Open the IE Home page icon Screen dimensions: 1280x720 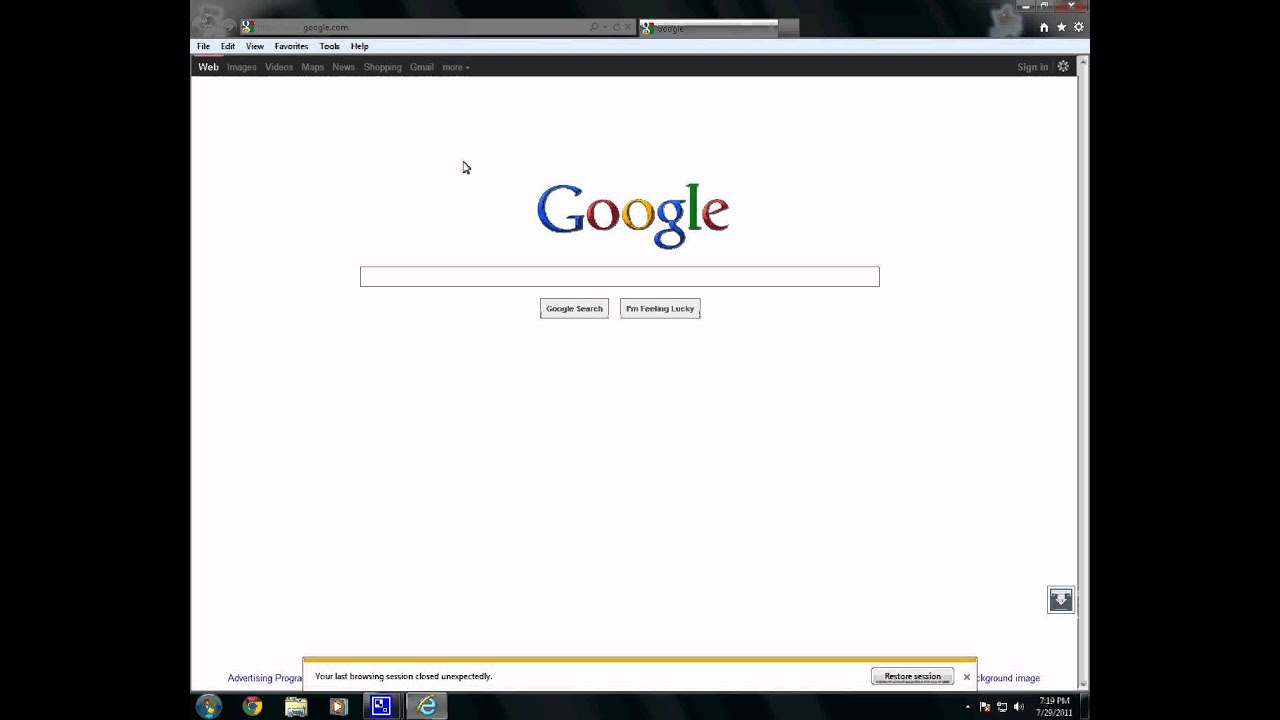1044,27
